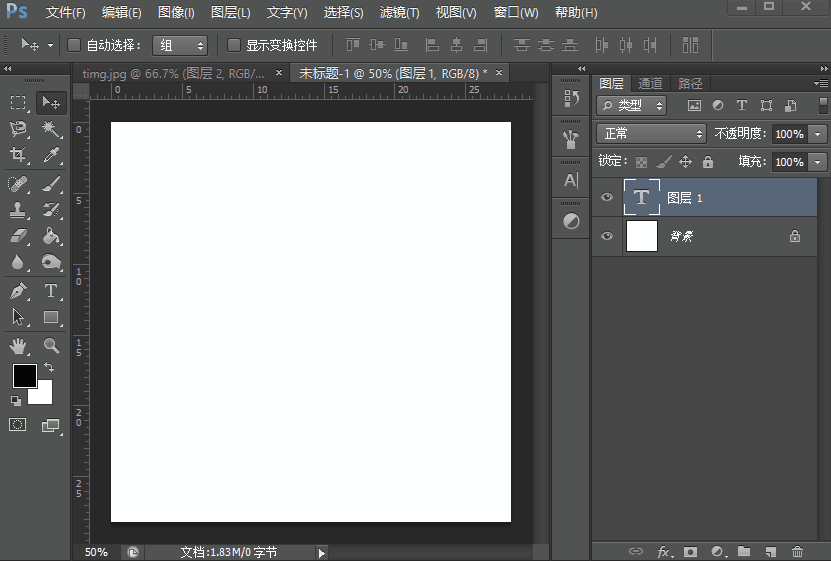Image resolution: width=831 pixels, height=561 pixels.
Task: Select the Eraser tool
Action: coord(18,236)
